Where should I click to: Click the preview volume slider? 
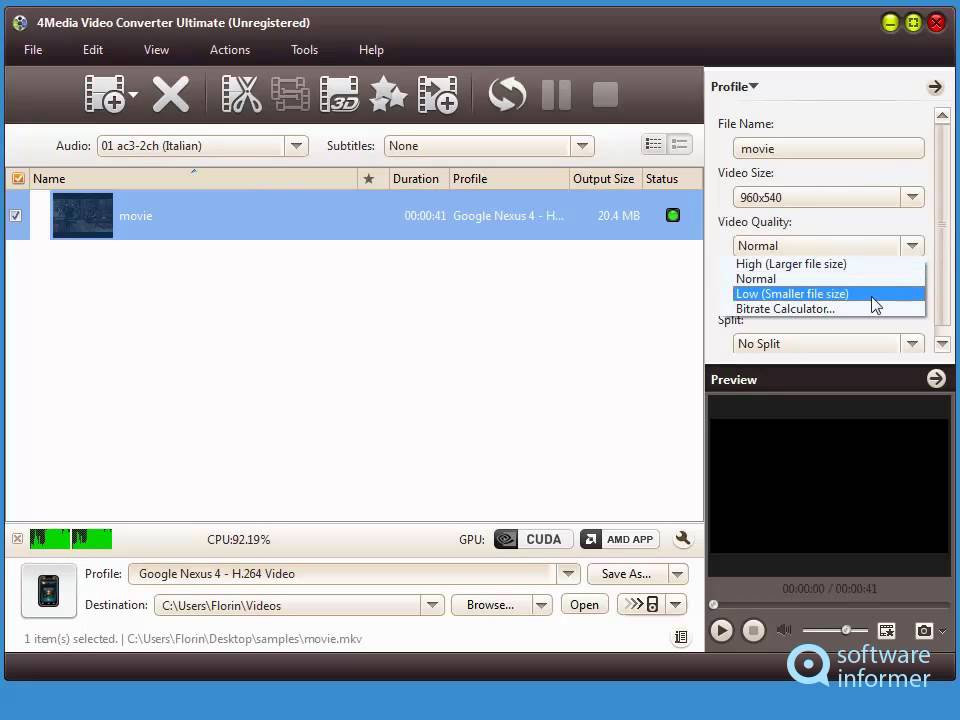(835, 630)
